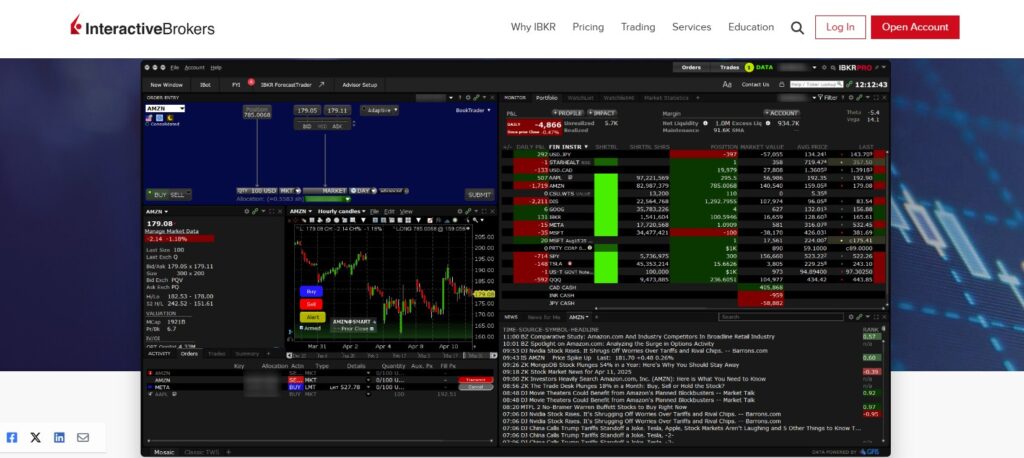Open the TWS Account menu

tap(194, 67)
